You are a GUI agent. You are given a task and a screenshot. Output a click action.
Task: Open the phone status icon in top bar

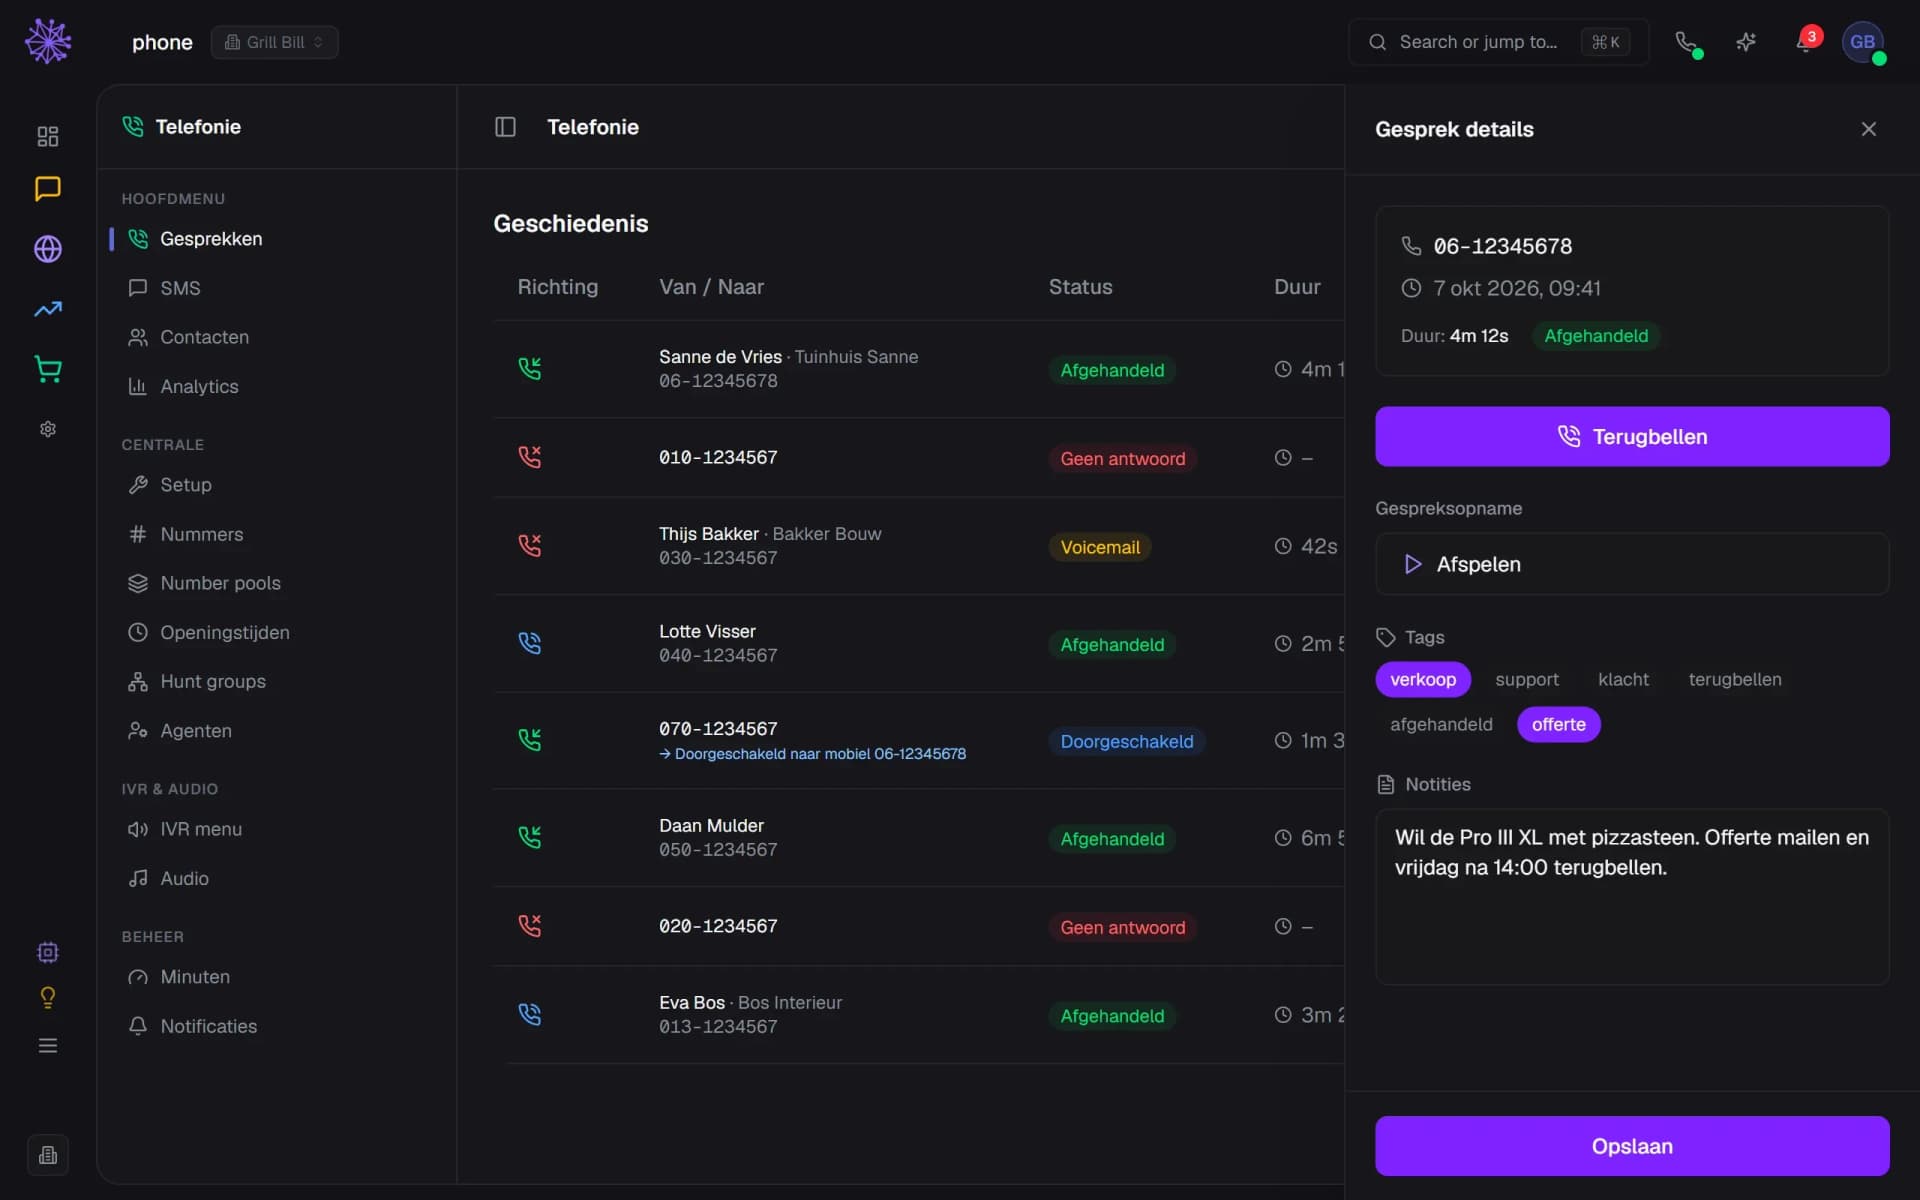[1687, 42]
